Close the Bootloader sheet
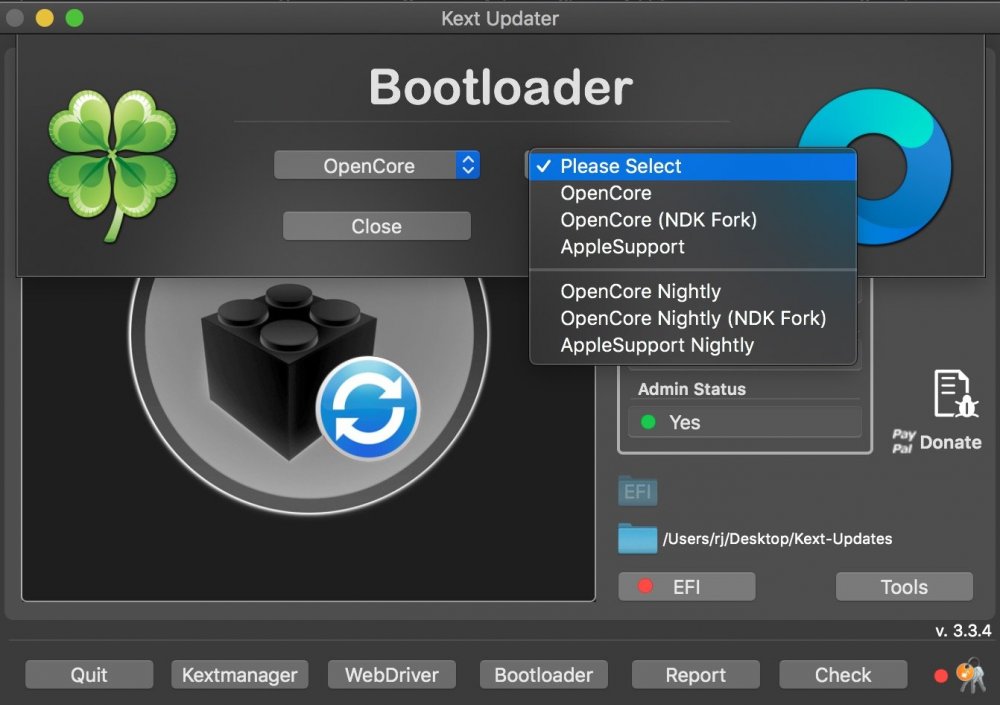 376,226
